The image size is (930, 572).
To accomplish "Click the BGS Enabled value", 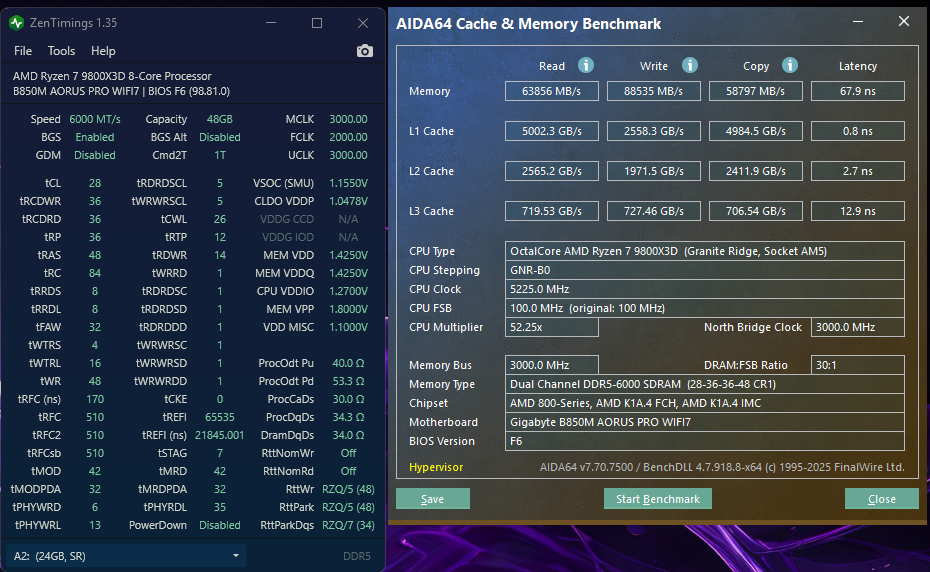I will click(95, 137).
